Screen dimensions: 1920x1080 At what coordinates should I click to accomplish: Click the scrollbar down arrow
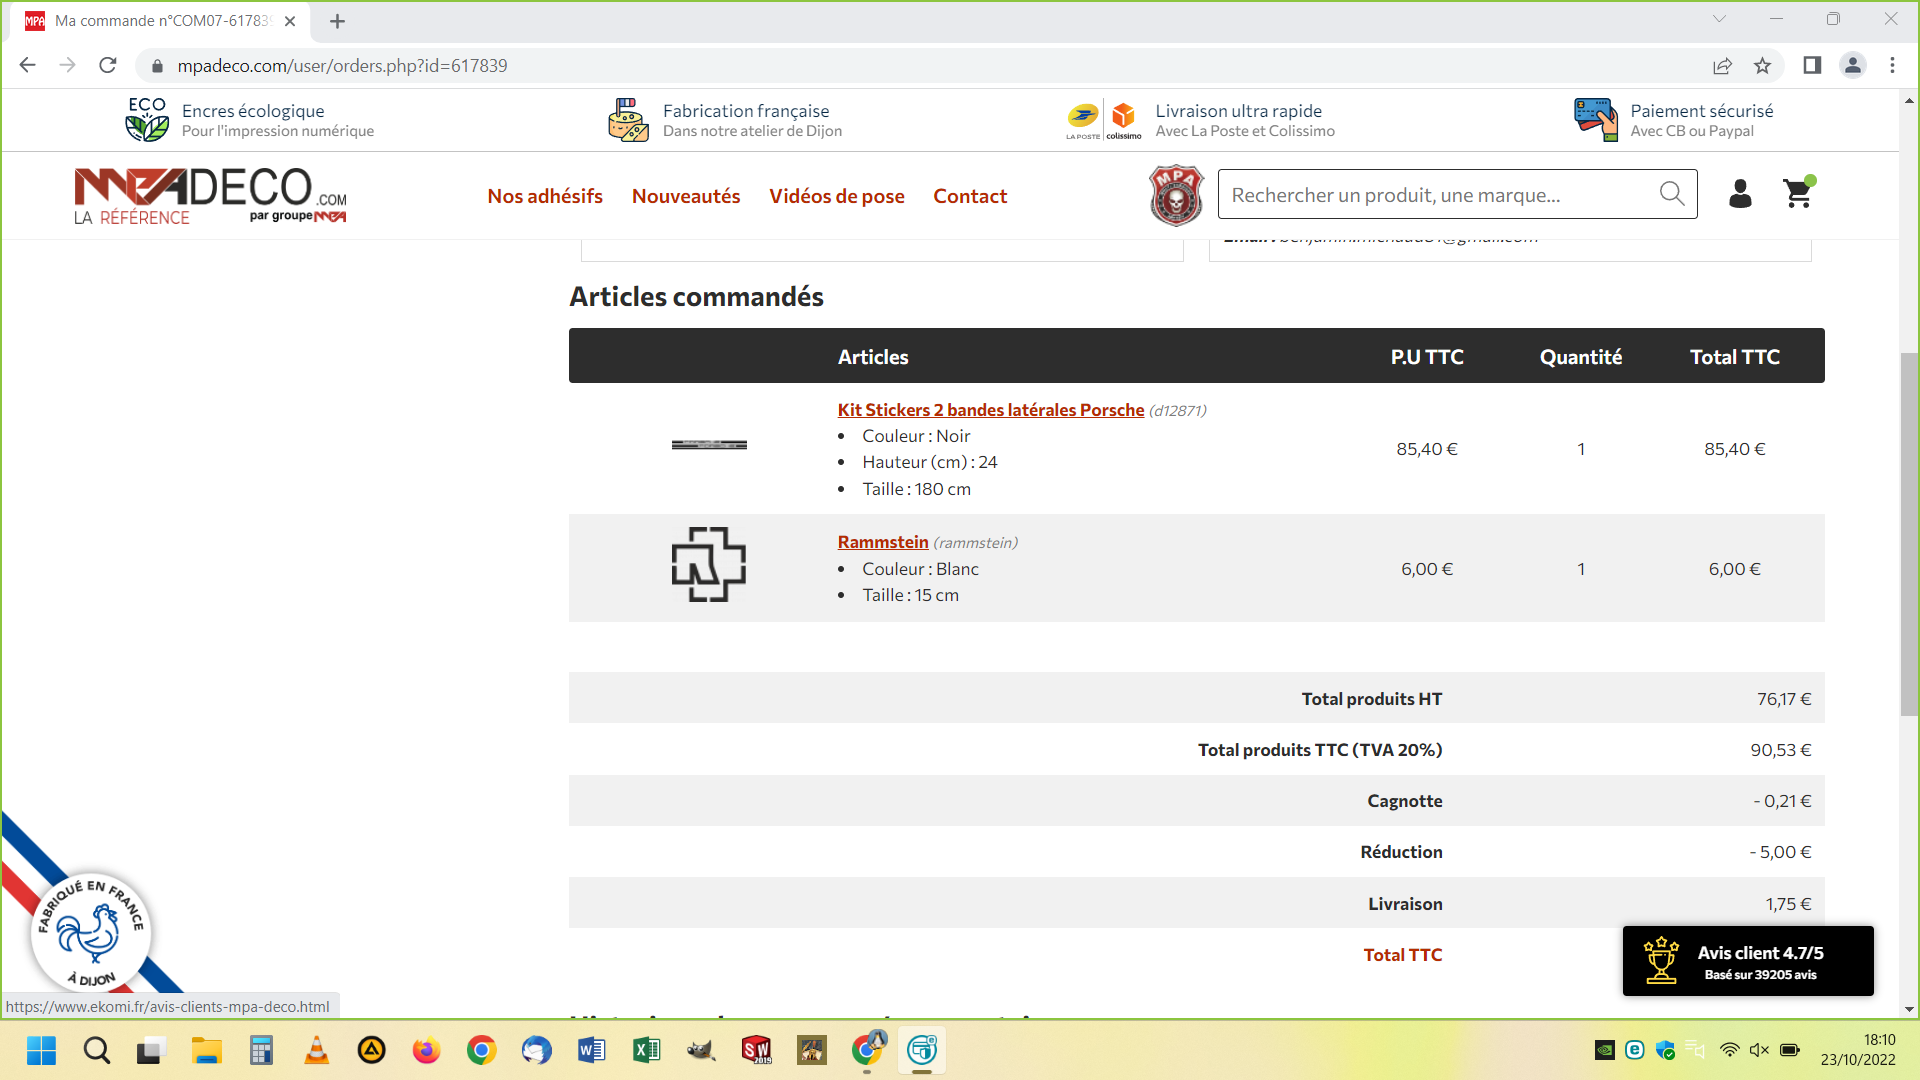(x=1909, y=1009)
